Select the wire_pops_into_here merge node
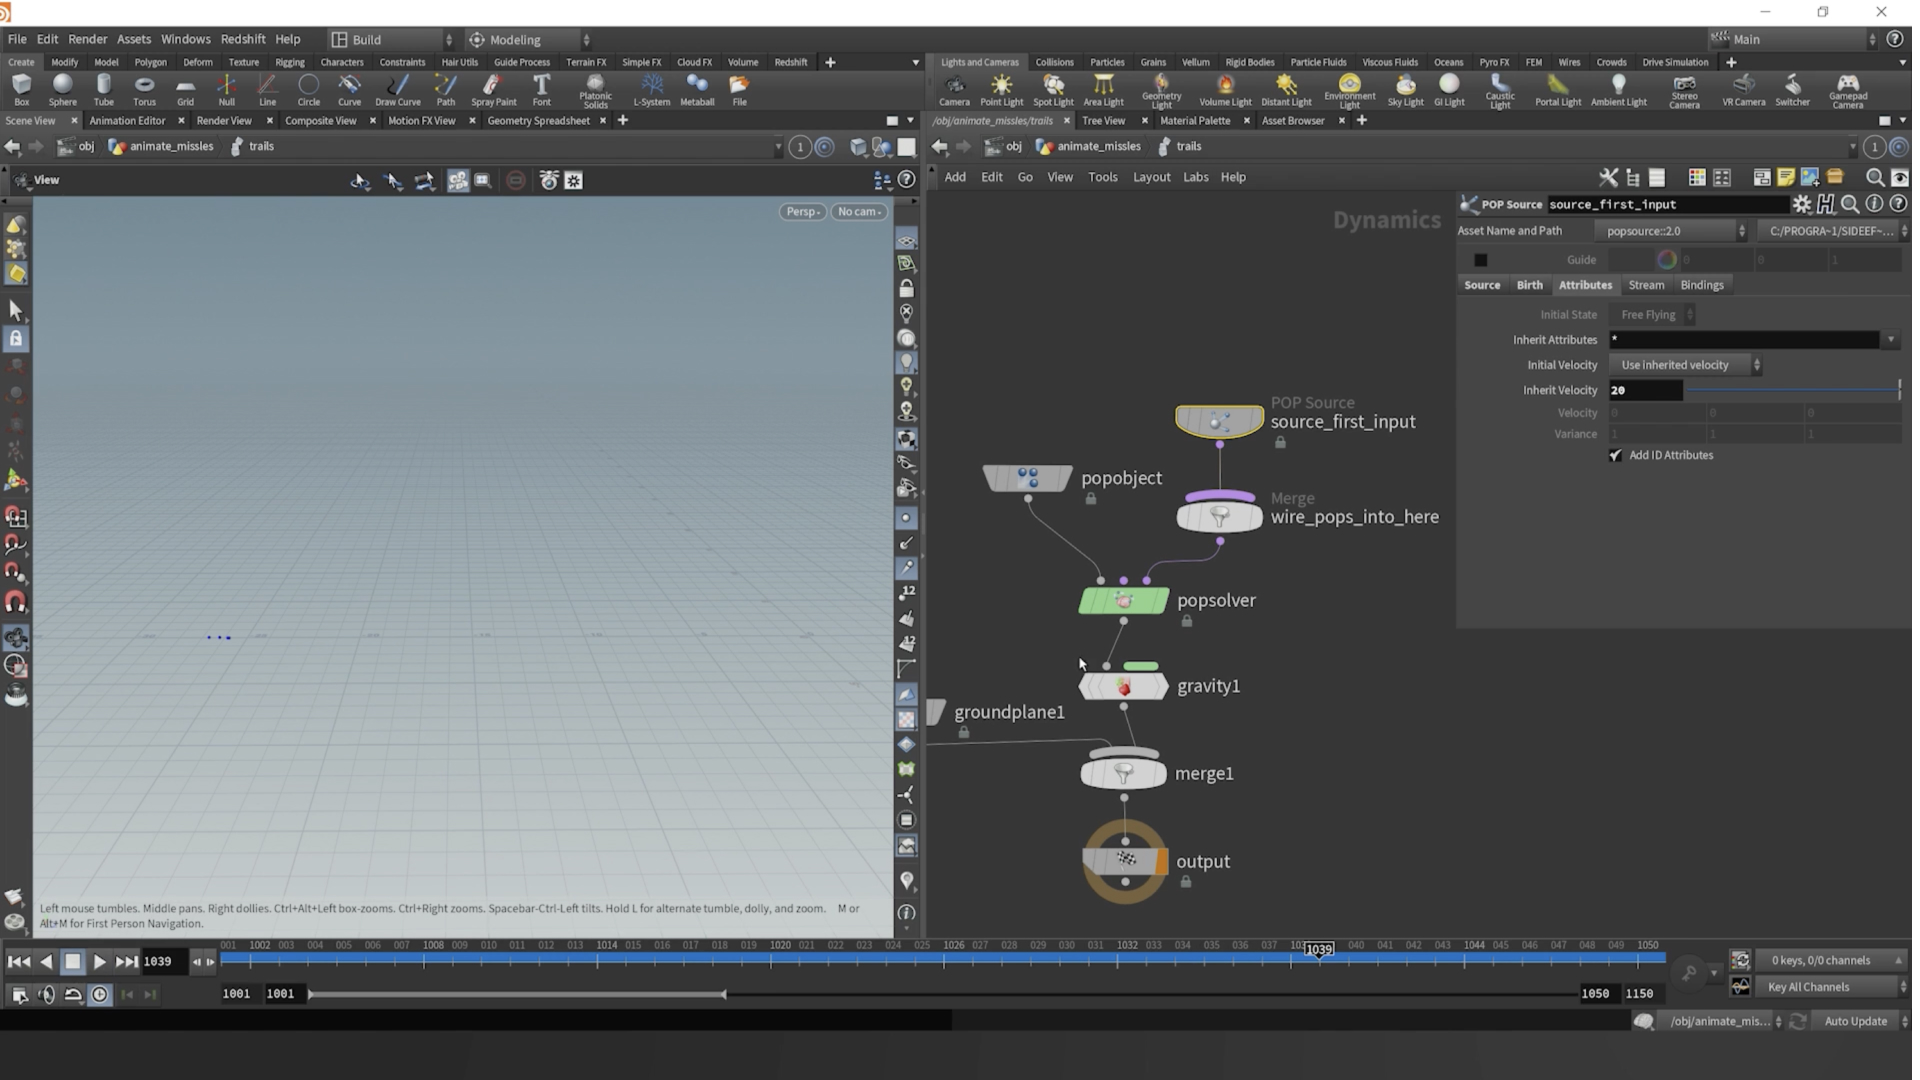 click(x=1219, y=516)
